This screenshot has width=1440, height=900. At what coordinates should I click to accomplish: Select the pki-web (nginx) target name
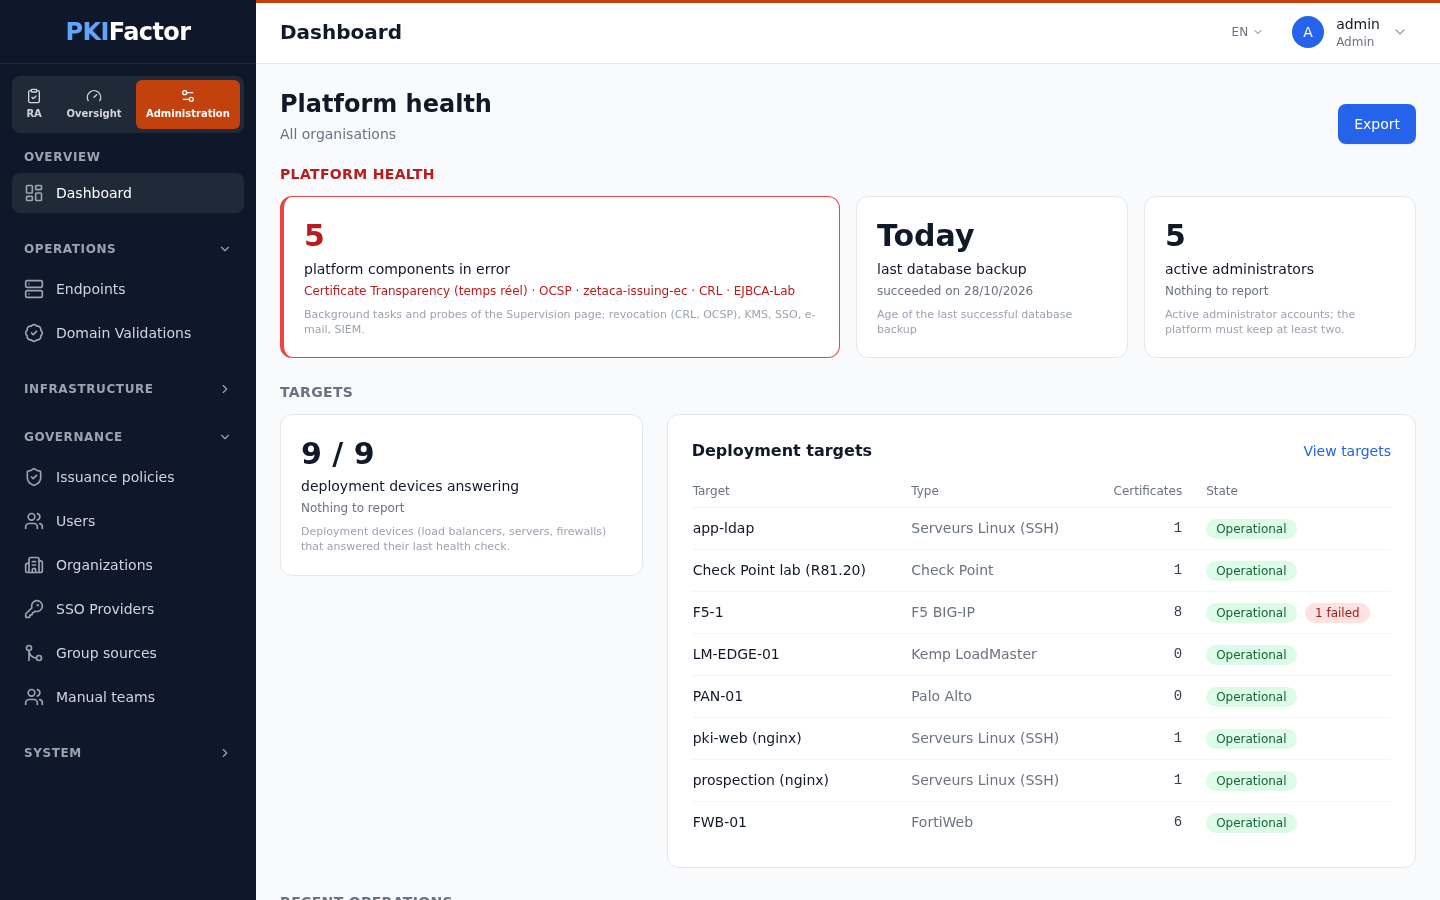747,738
